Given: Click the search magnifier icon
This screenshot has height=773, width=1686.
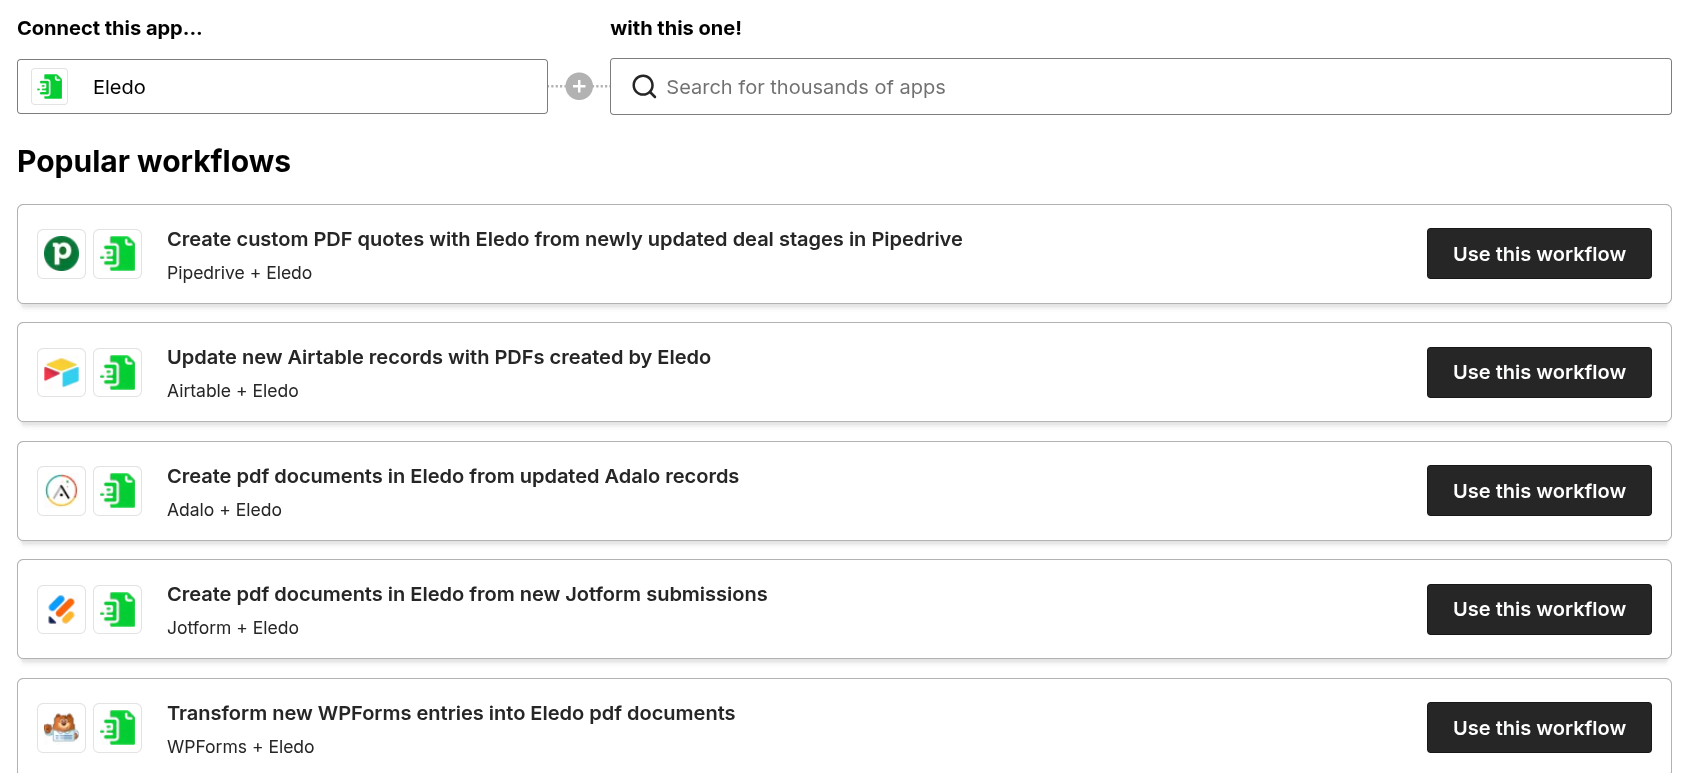Looking at the screenshot, I should pos(644,87).
